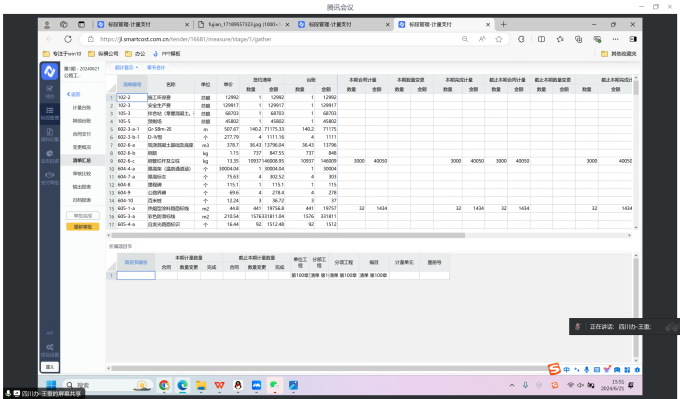Add page to favorites with star icon
Image resolution: width=680 pixels, height=399 pixels.
click(x=499, y=39)
